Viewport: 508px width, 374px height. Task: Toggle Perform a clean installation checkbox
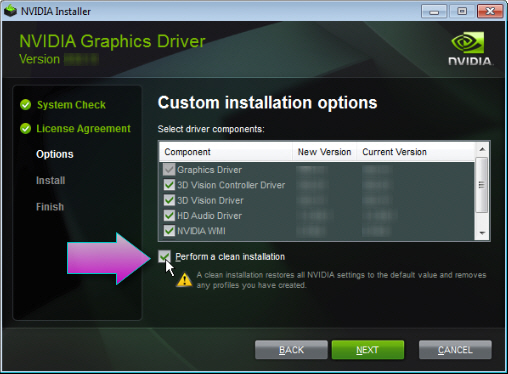(165, 257)
